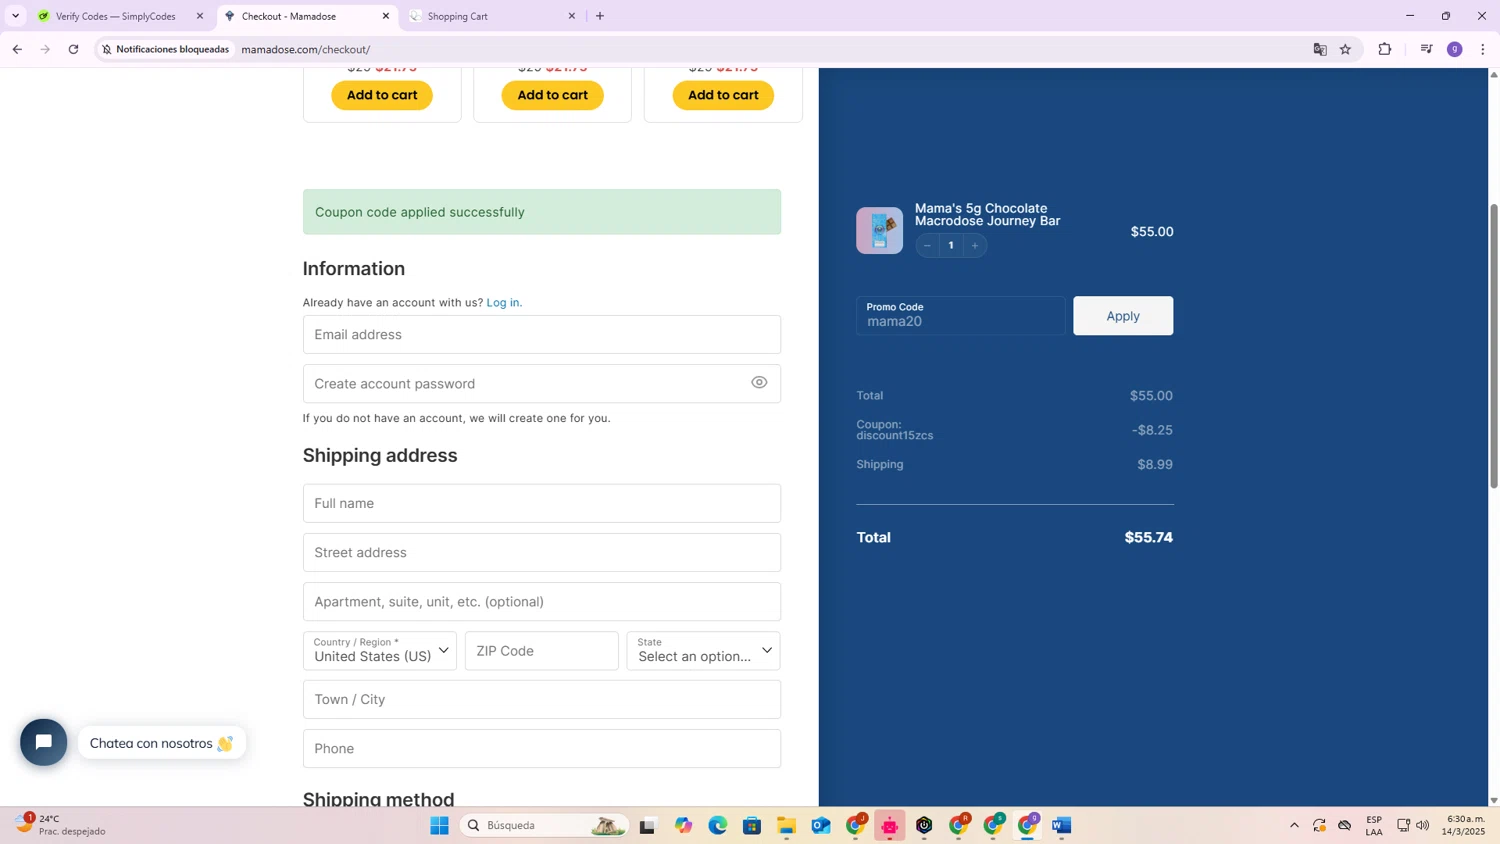1500x844 pixels.
Task: Open Microsoft Word from the taskbar
Action: coord(1062,825)
